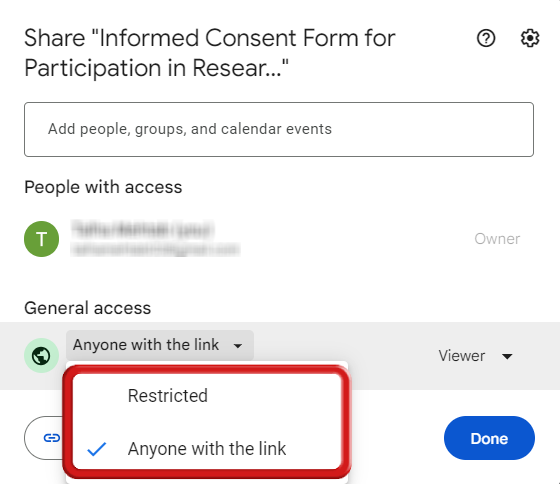This screenshot has width=560, height=484.
Task: Open share settings gear icon
Action: point(530,38)
